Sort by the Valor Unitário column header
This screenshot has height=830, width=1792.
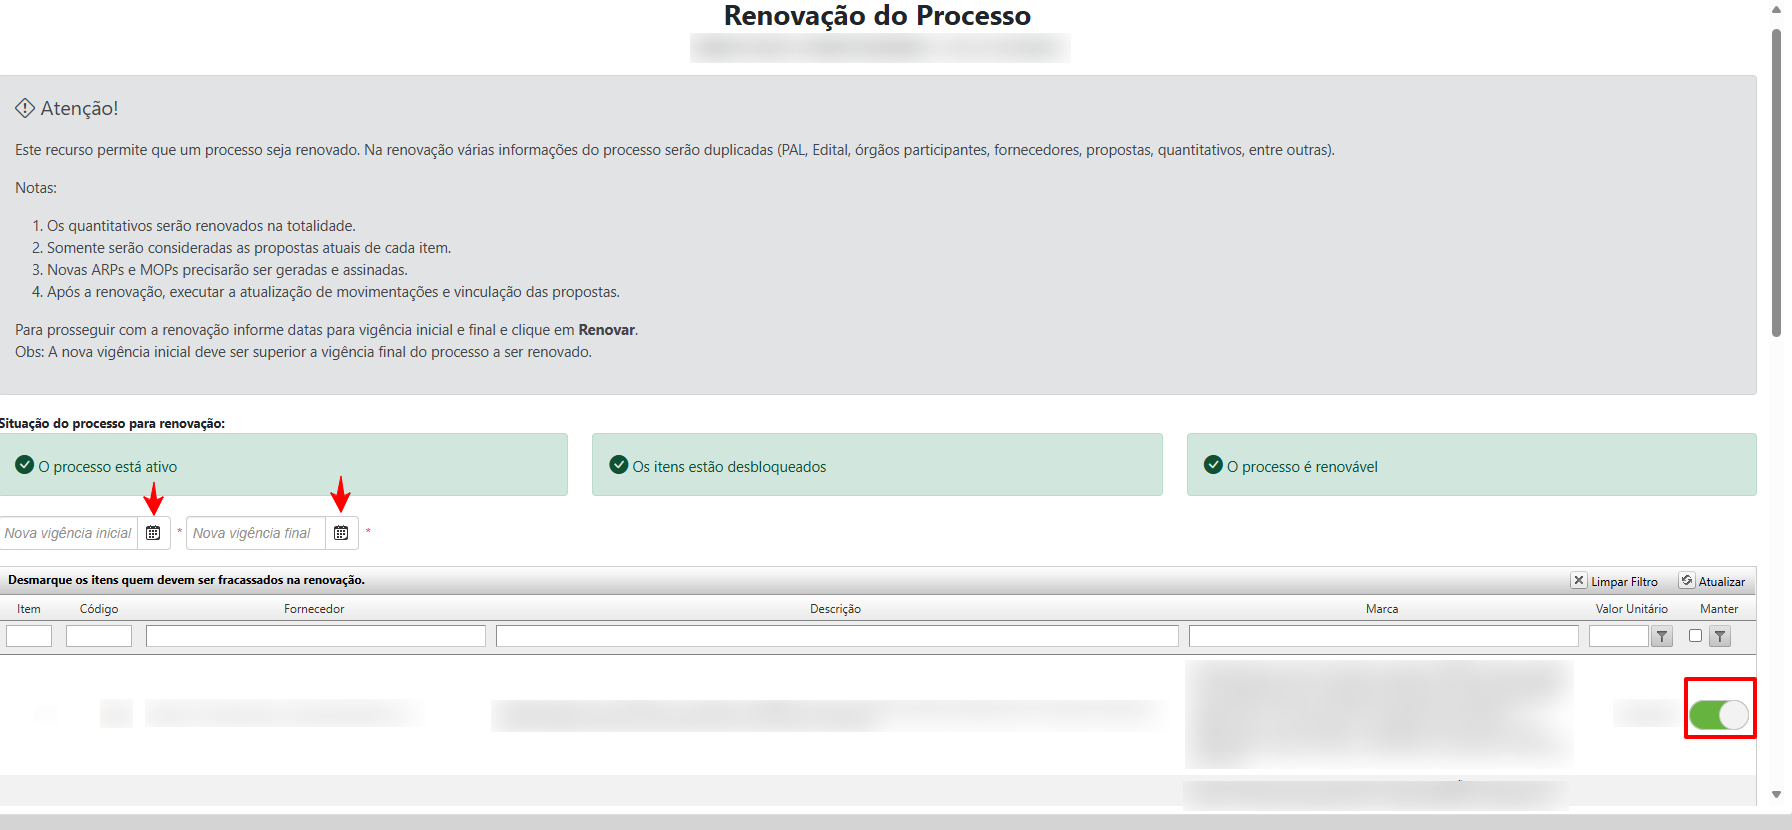click(1631, 609)
